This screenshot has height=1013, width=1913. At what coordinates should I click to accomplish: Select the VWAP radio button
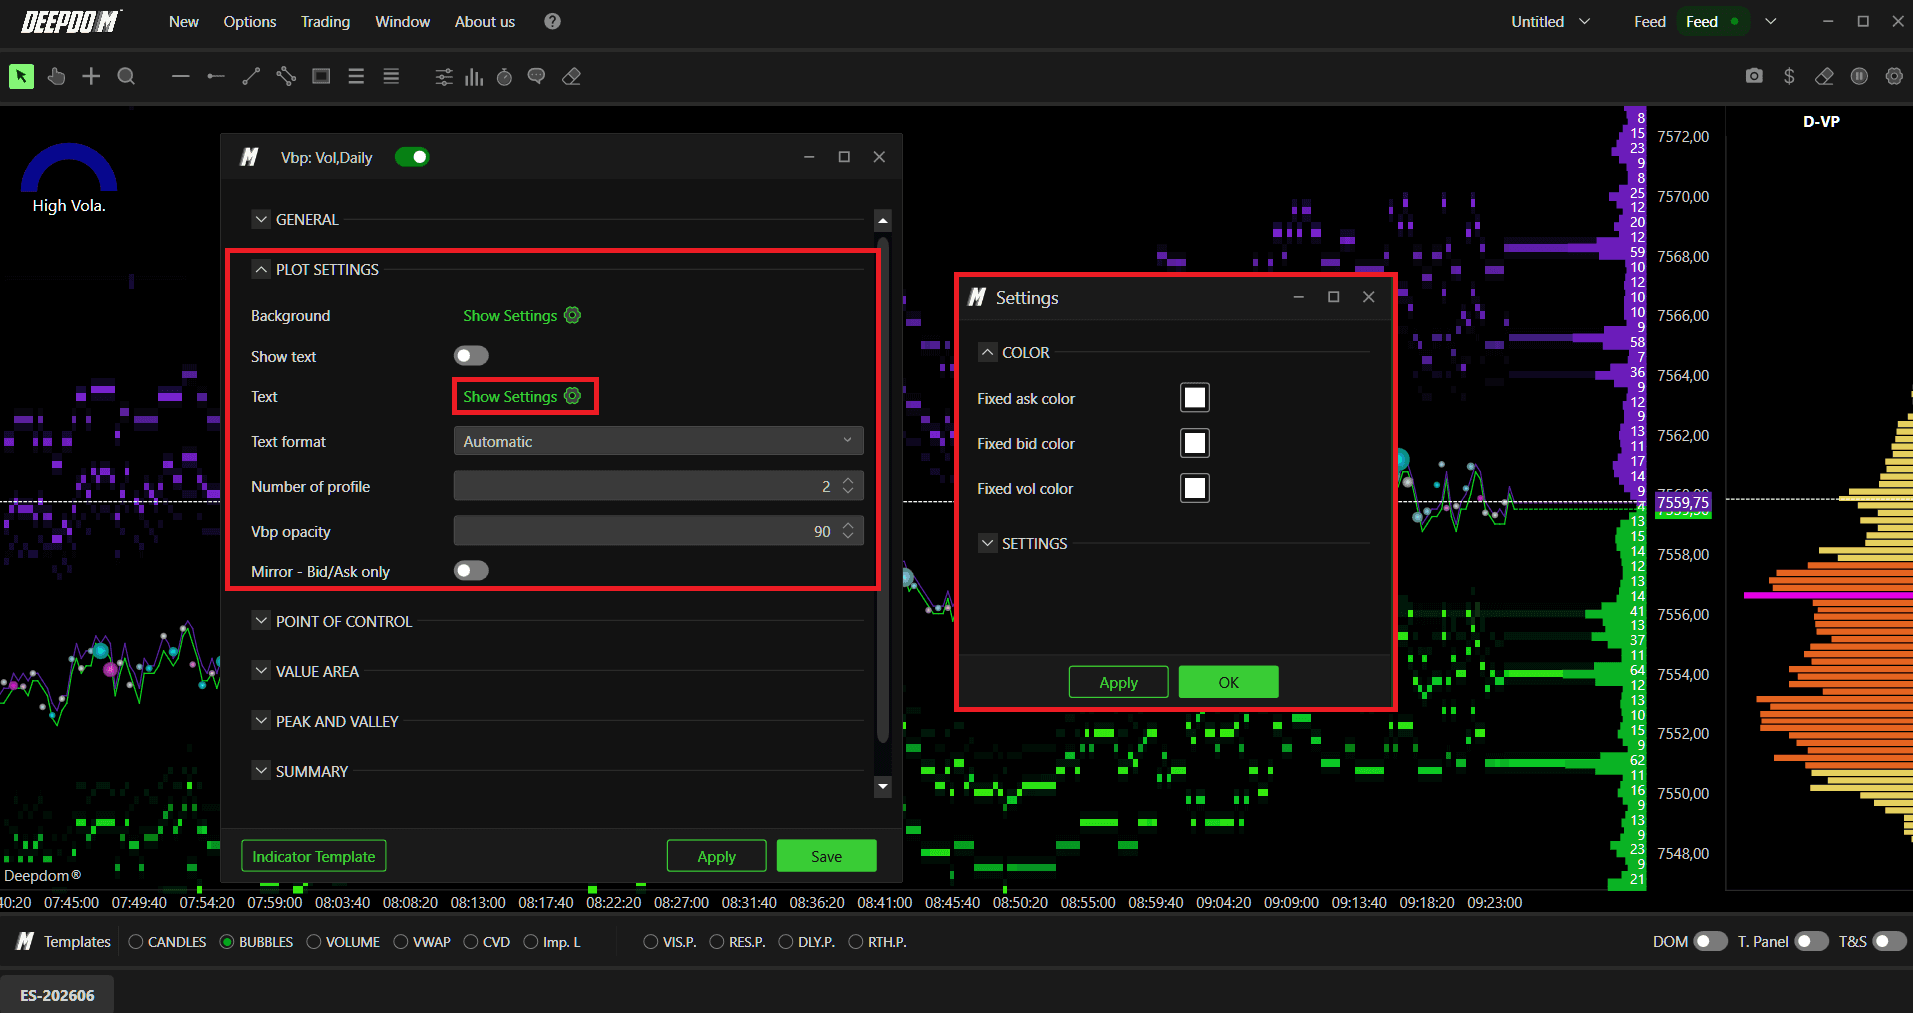(x=401, y=942)
